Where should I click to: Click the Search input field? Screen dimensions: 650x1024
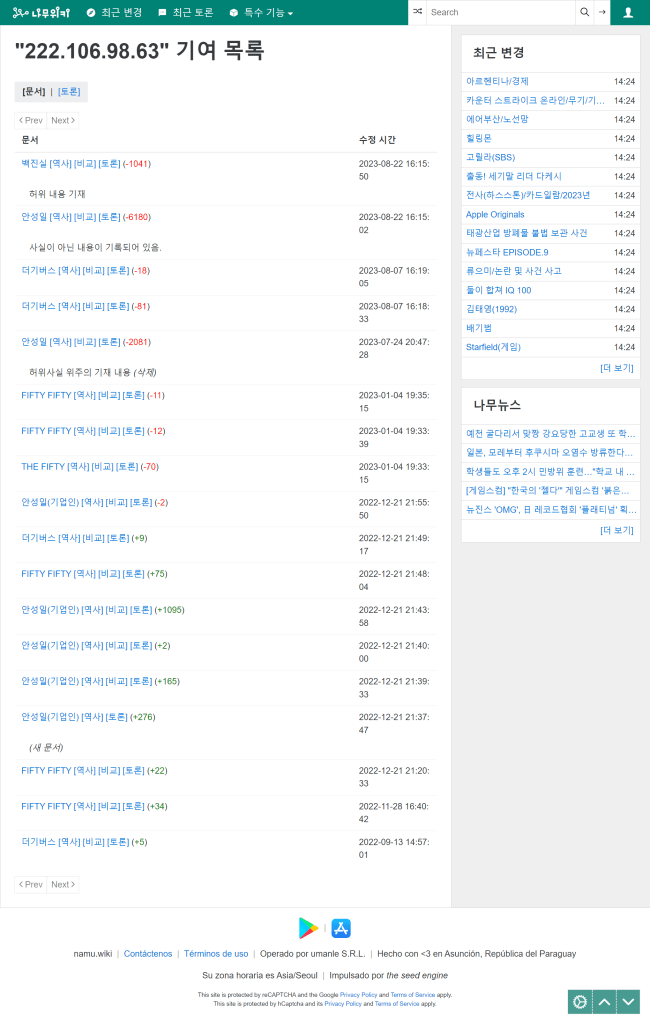pyautogui.click(x=500, y=12)
